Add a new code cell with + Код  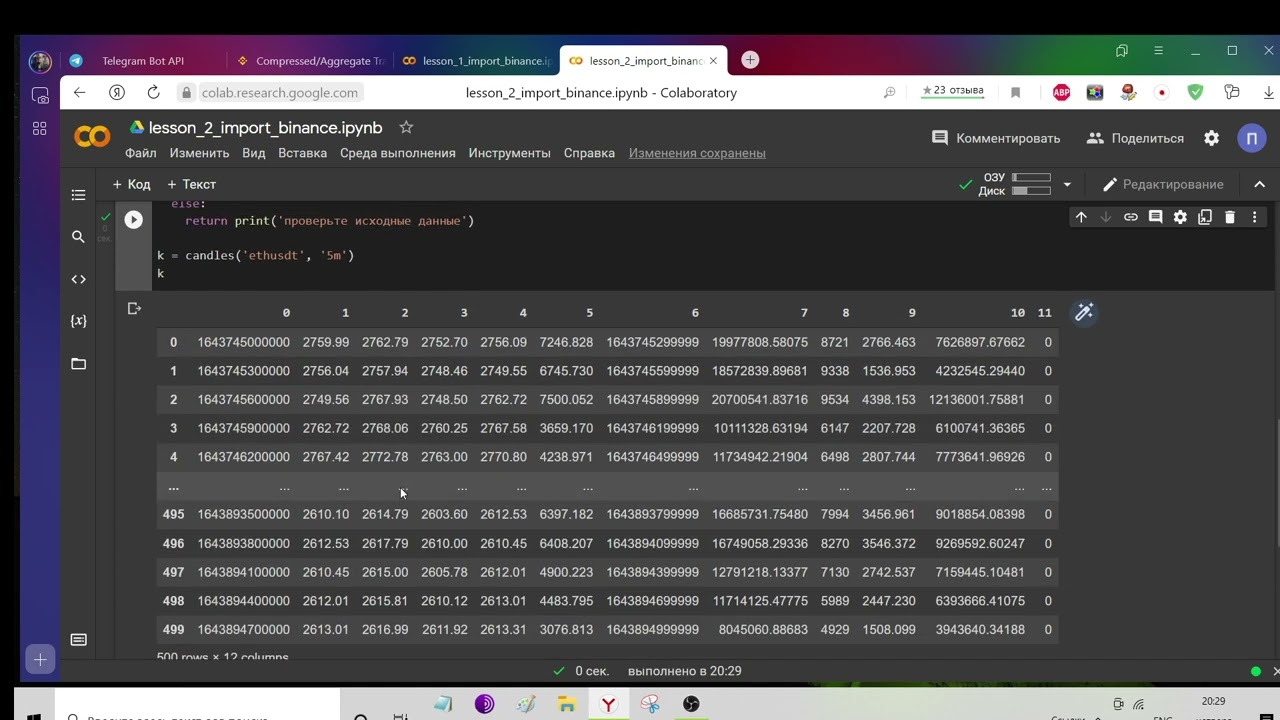(x=131, y=184)
